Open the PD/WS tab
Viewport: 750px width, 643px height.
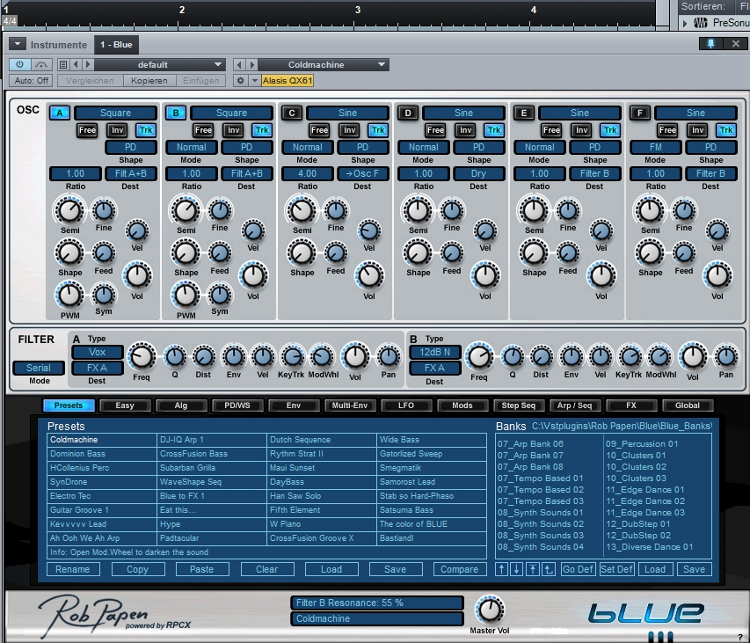(x=237, y=405)
